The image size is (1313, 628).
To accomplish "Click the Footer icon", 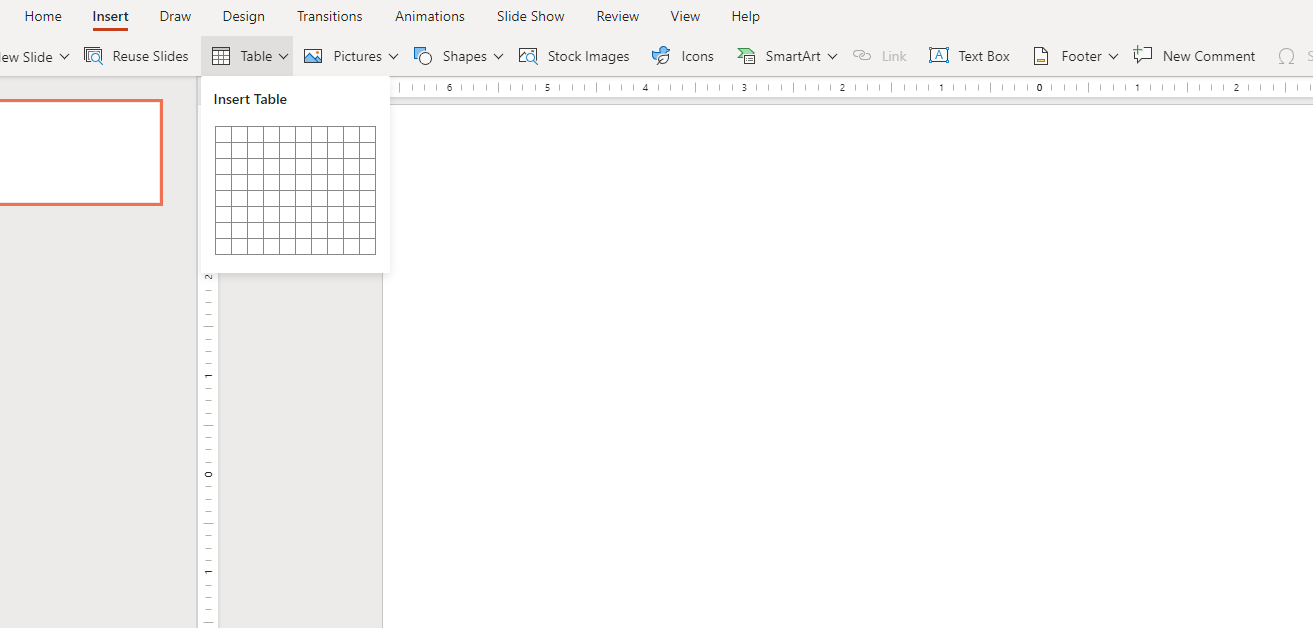I will (1041, 56).
